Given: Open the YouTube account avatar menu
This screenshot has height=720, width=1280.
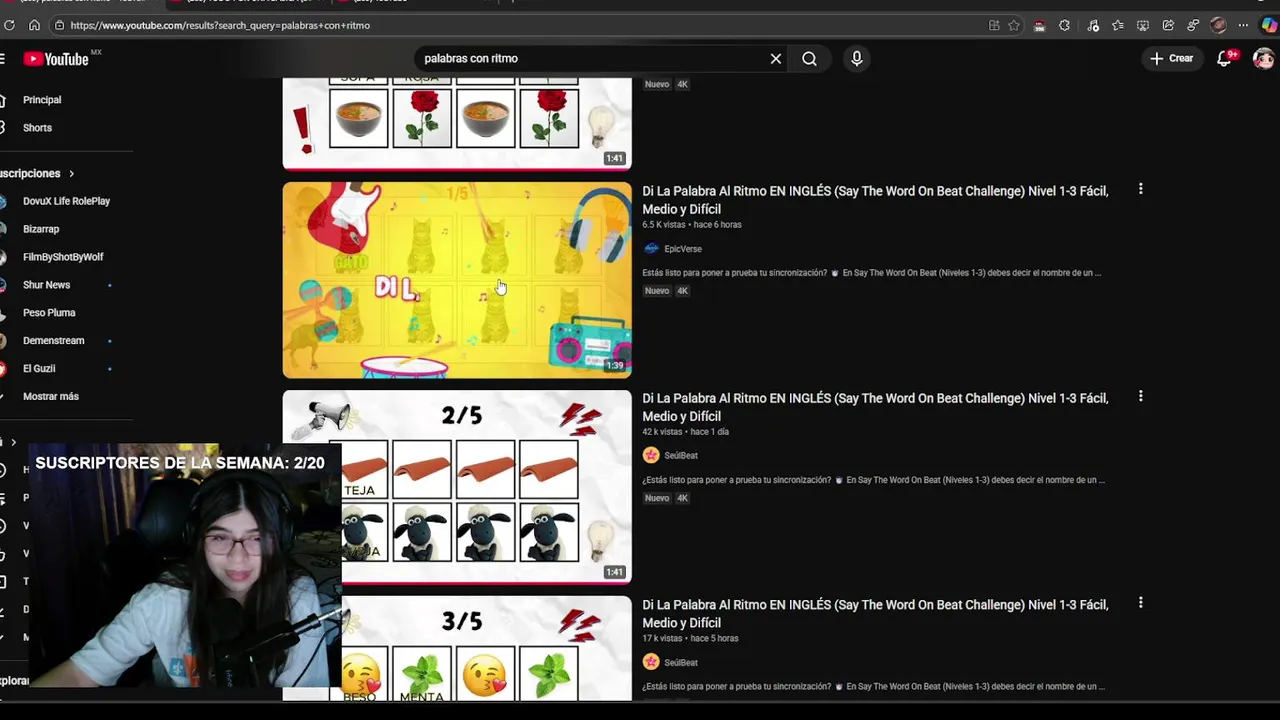Looking at the screenshot, I should tap(1264, 59).
